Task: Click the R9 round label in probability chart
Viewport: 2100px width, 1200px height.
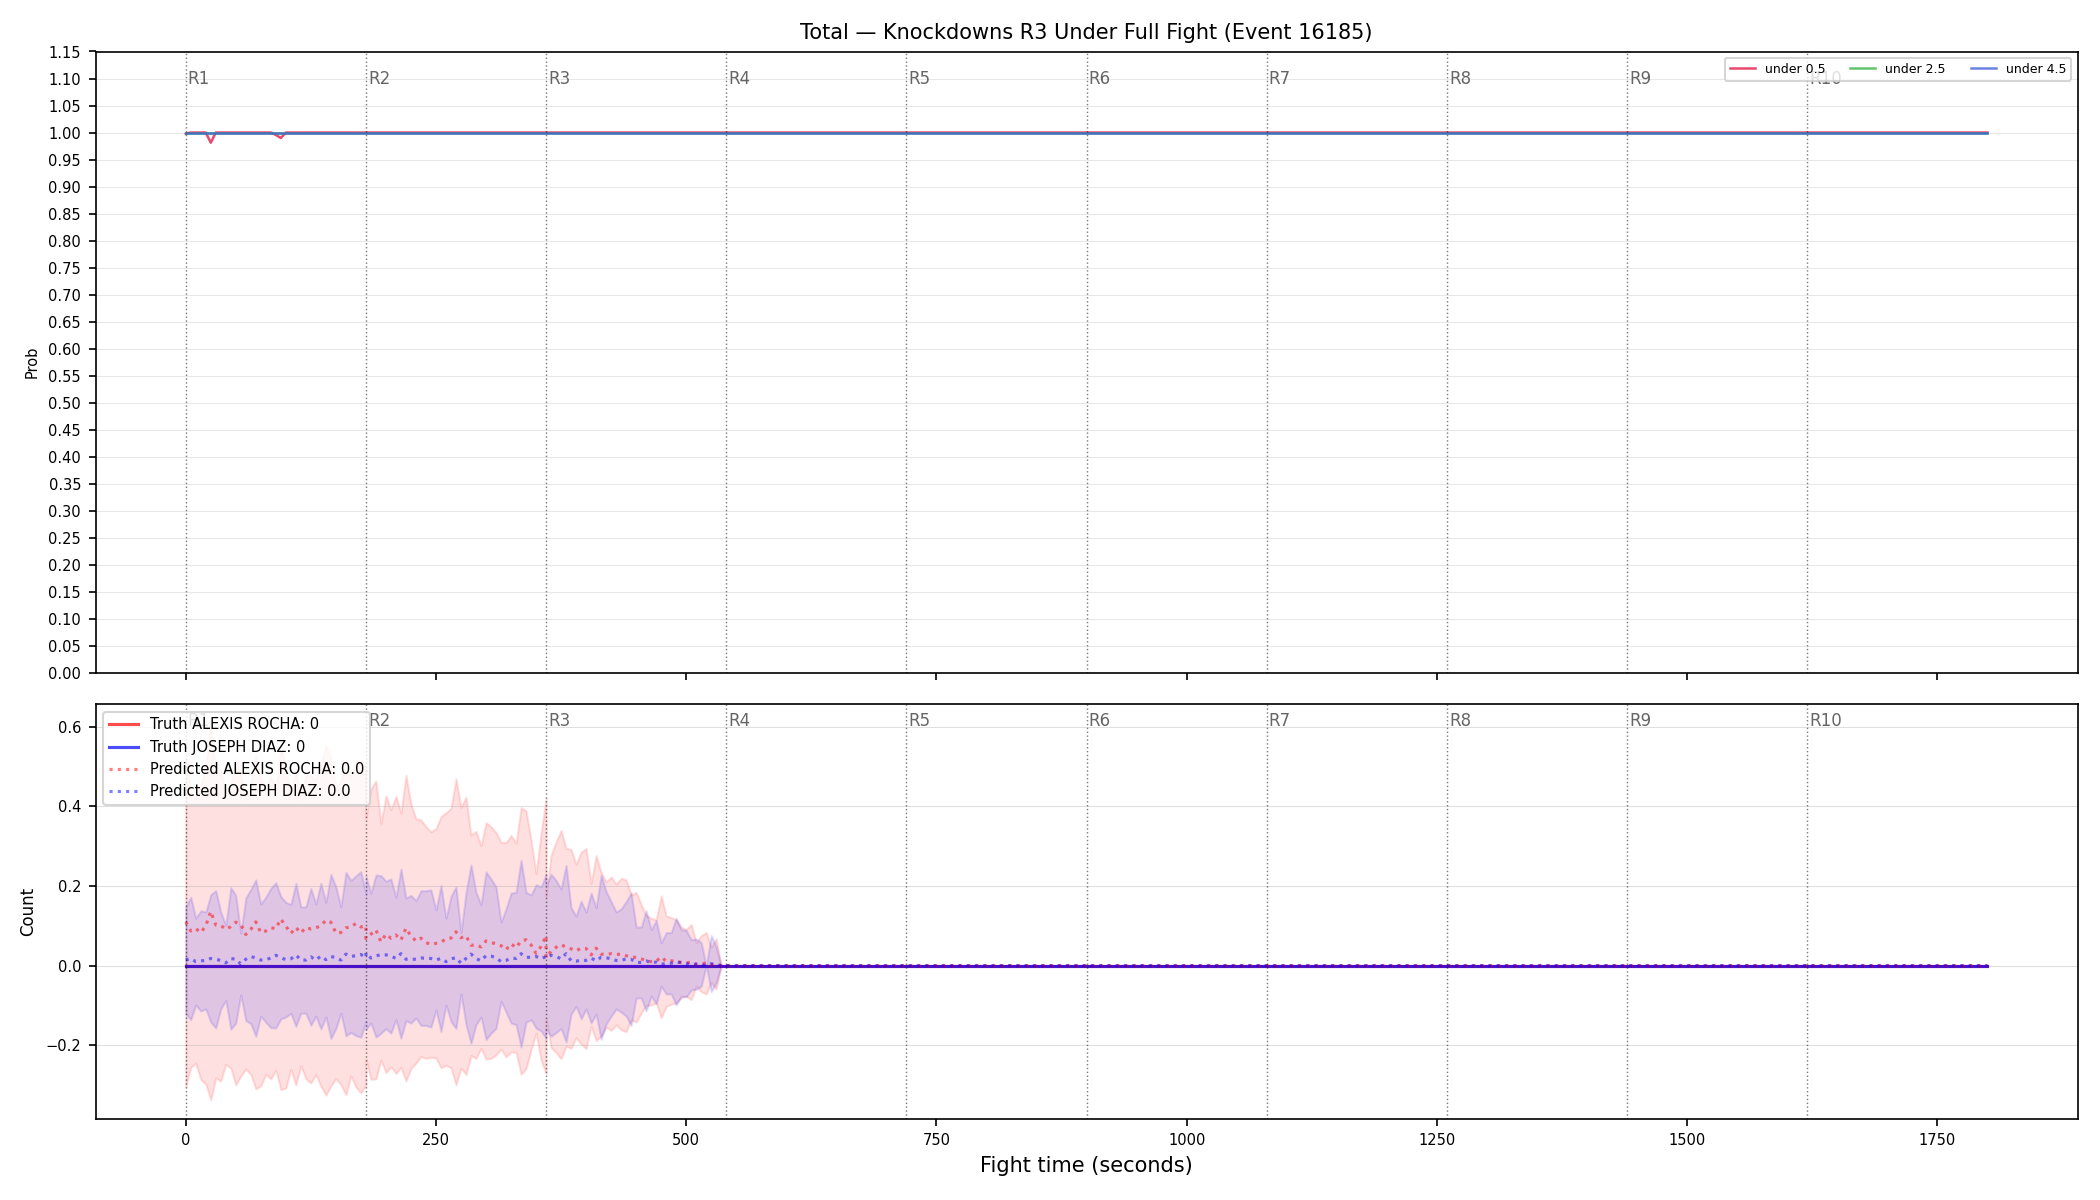Action: coord(1640,78)
